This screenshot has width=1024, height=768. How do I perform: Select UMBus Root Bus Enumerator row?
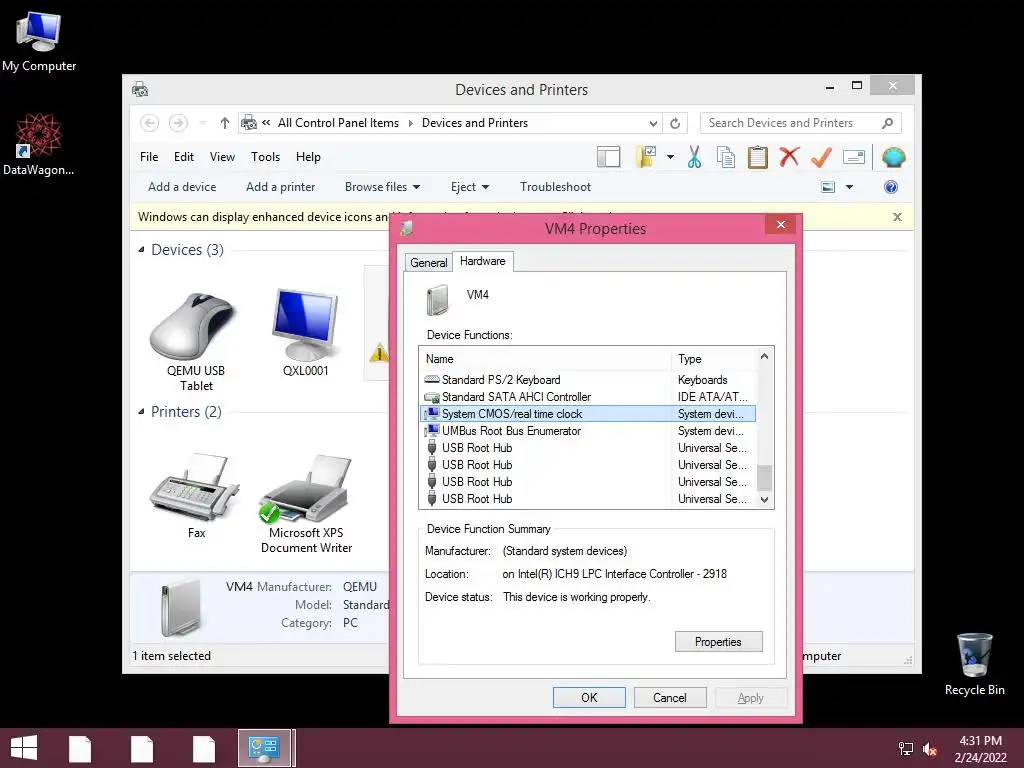tap(588, 430)
